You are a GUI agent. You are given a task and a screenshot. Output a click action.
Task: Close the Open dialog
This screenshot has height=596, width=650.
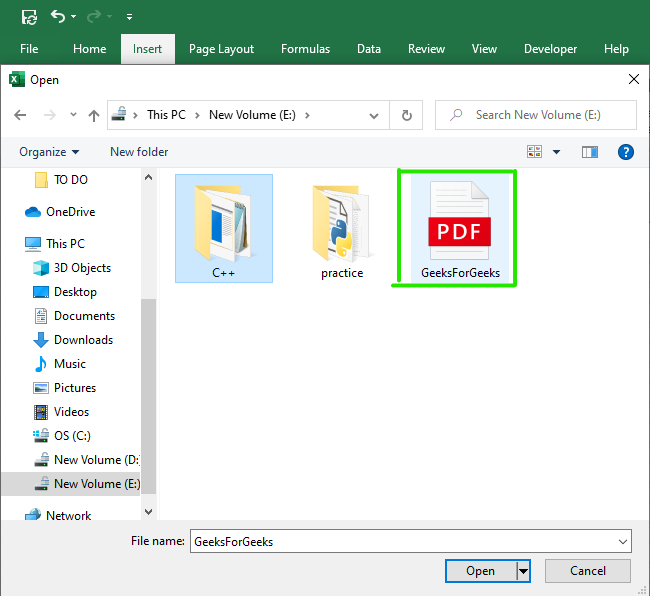(633, 79)
